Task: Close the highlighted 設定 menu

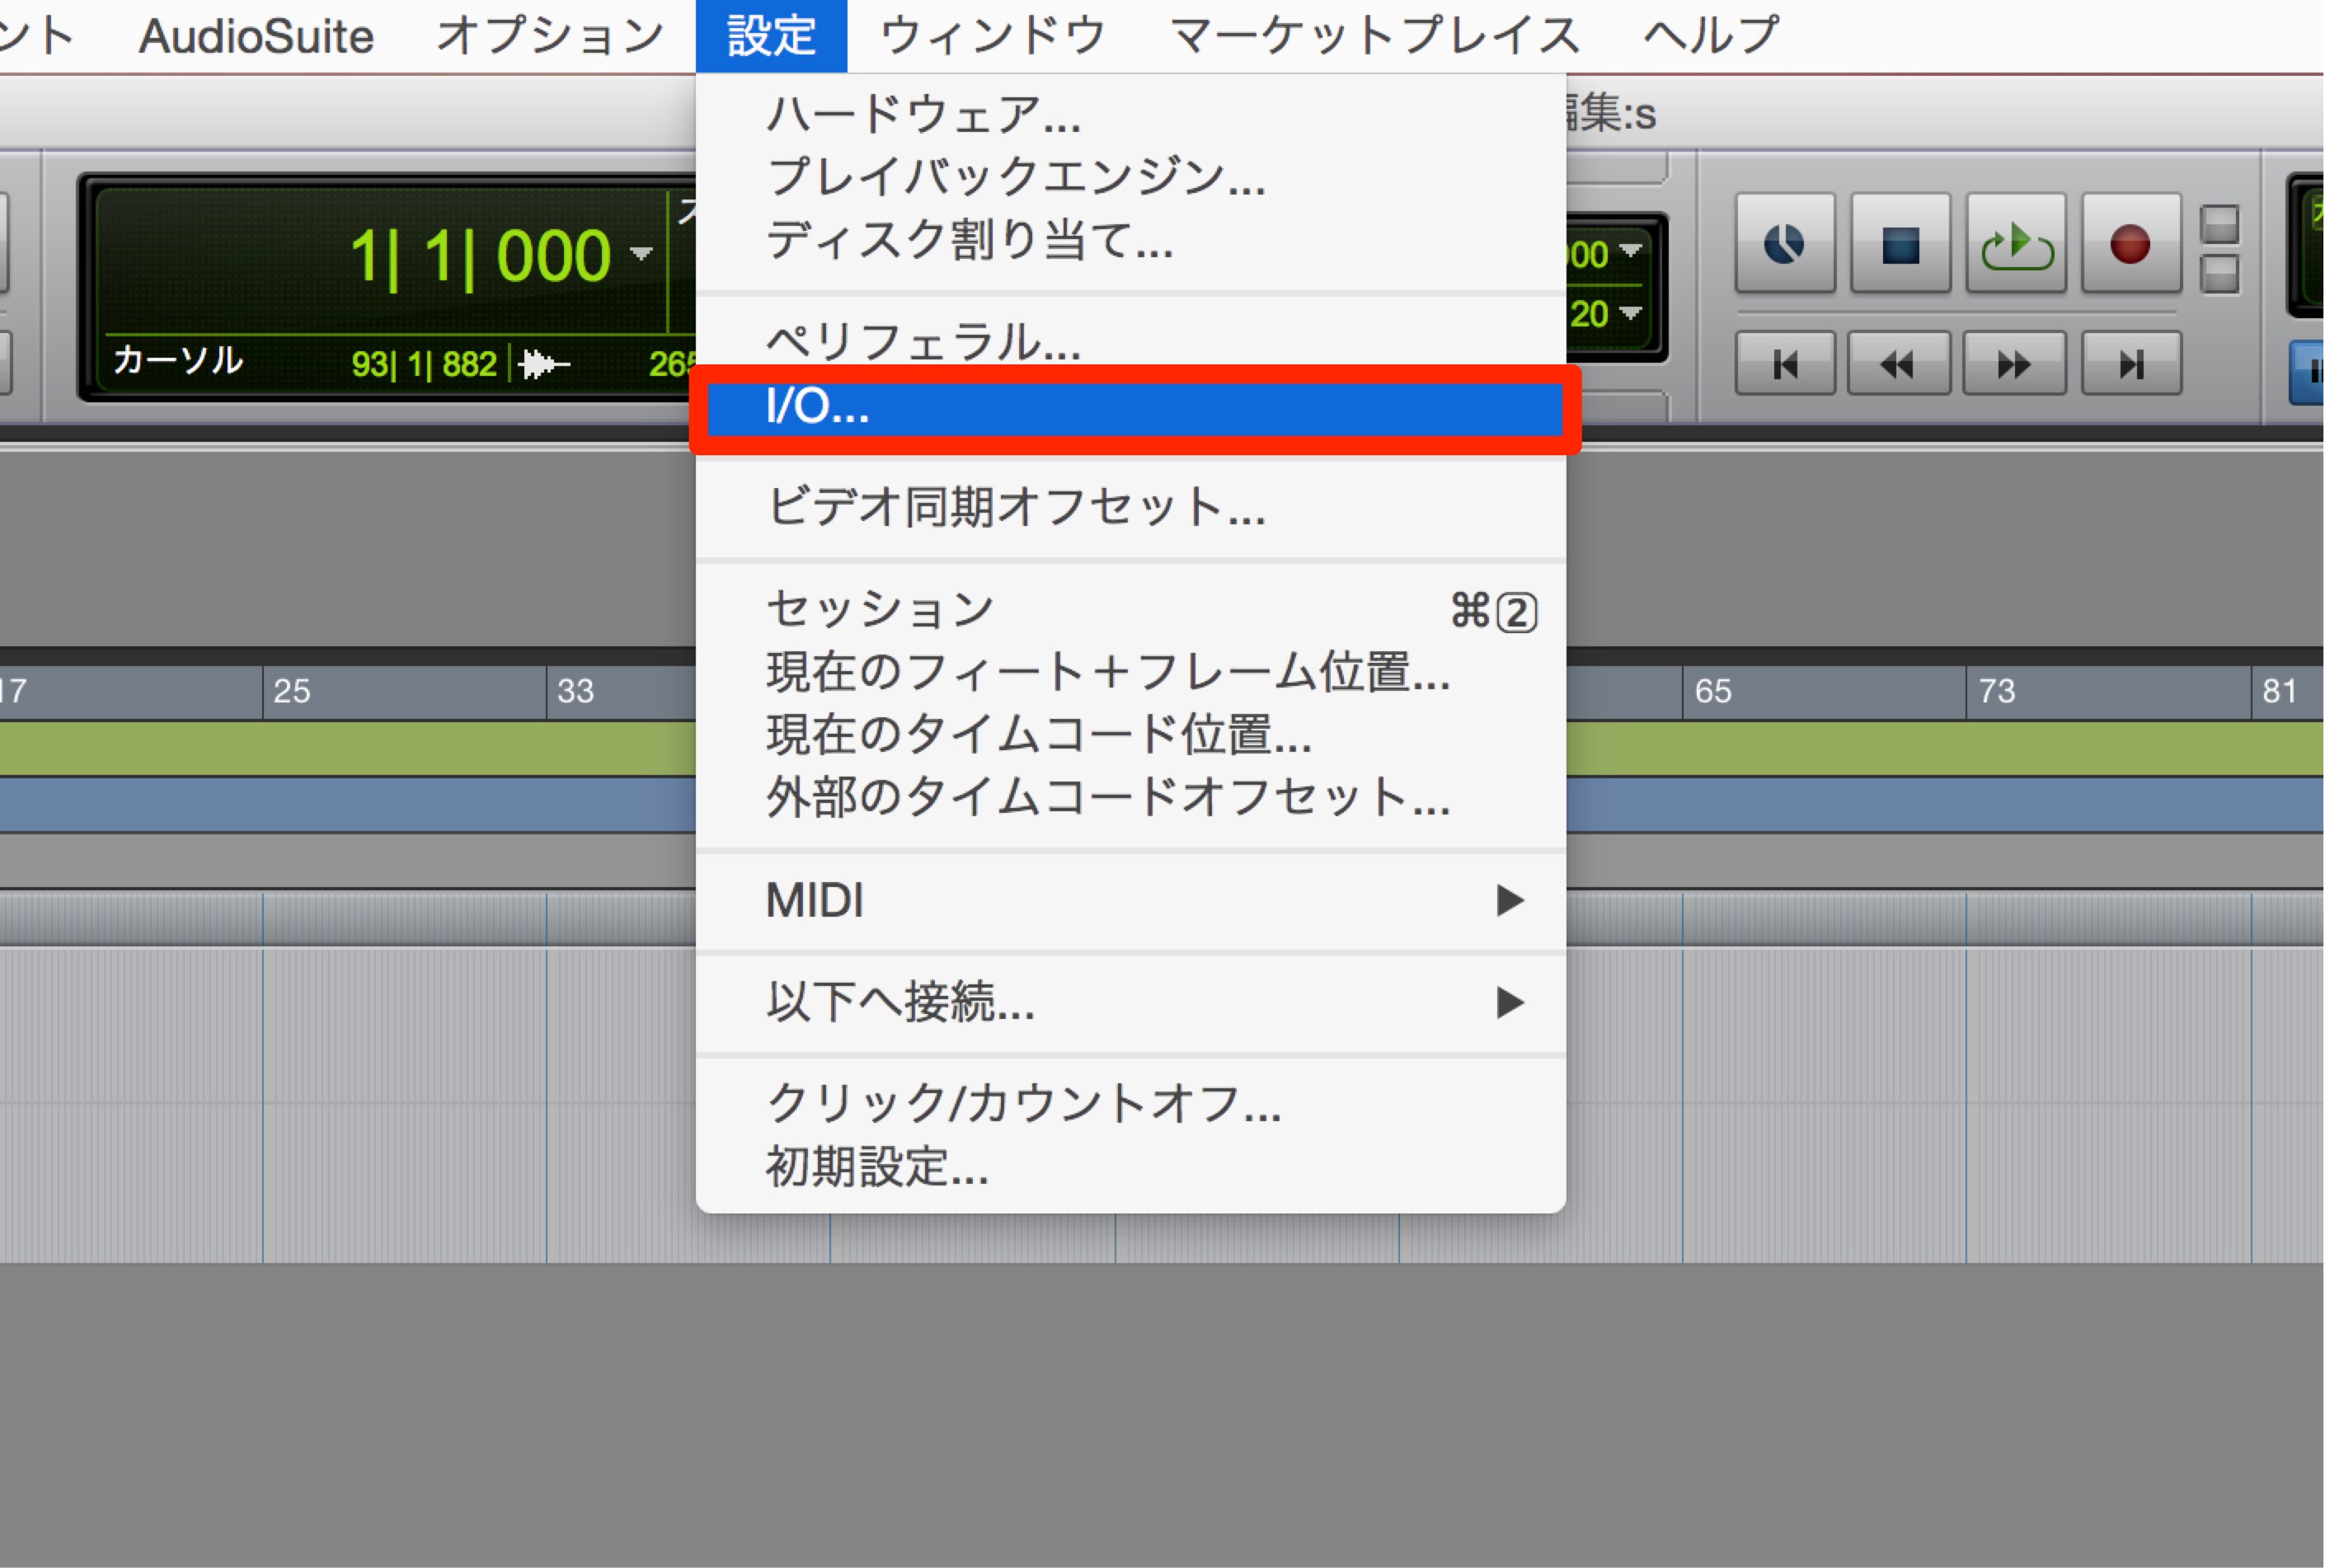Action: [771, 36]
